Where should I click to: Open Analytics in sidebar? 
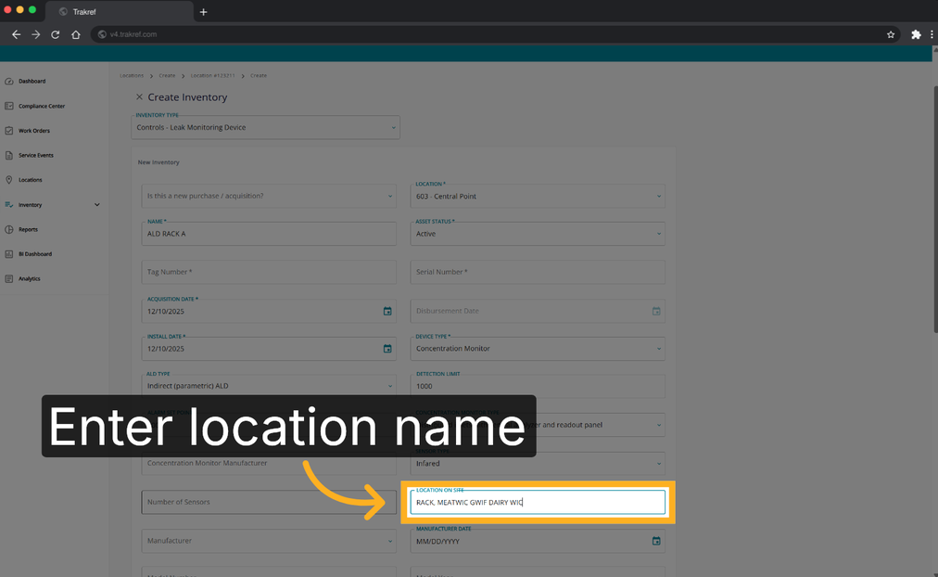[29, 278]
